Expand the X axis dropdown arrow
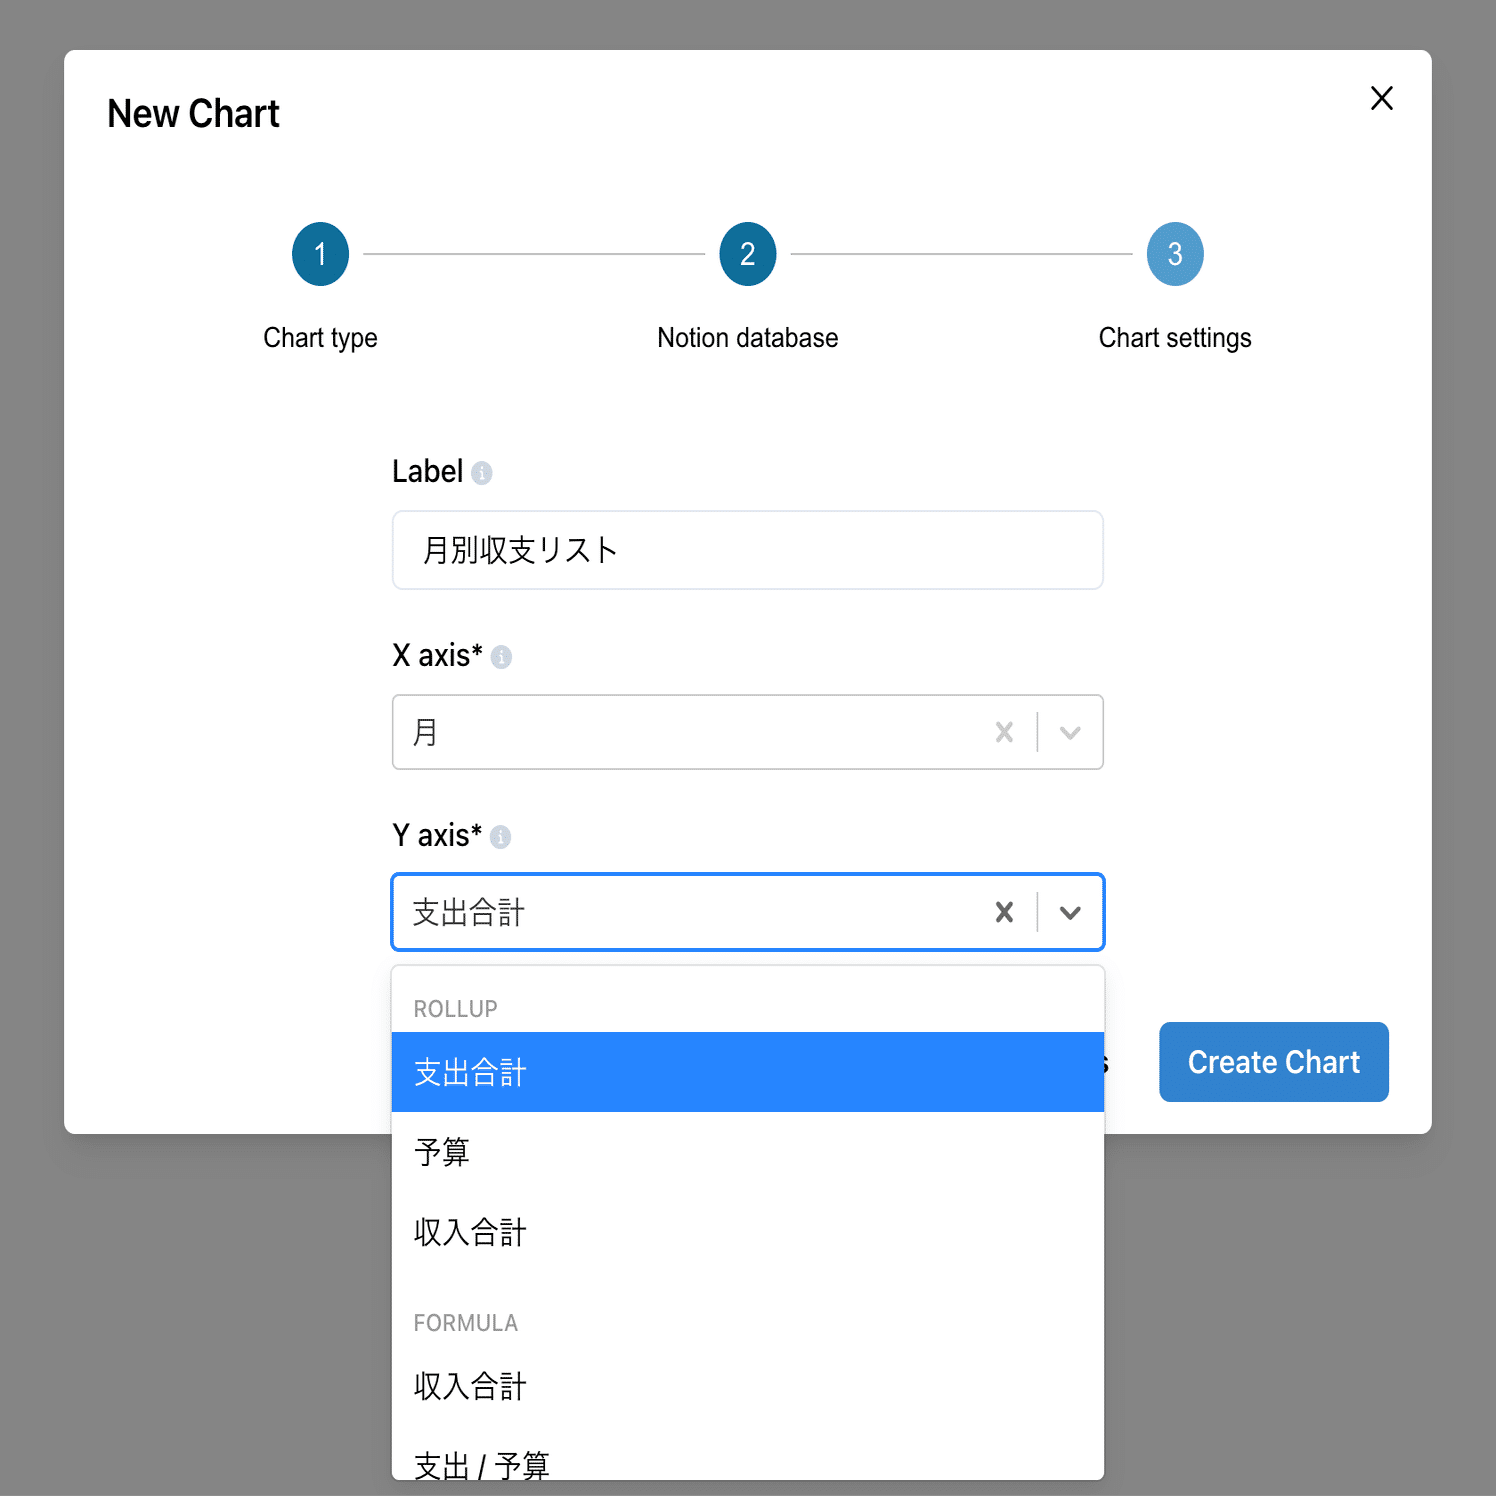Screen dimensions: 1496x1496 tap(1070, 733)
